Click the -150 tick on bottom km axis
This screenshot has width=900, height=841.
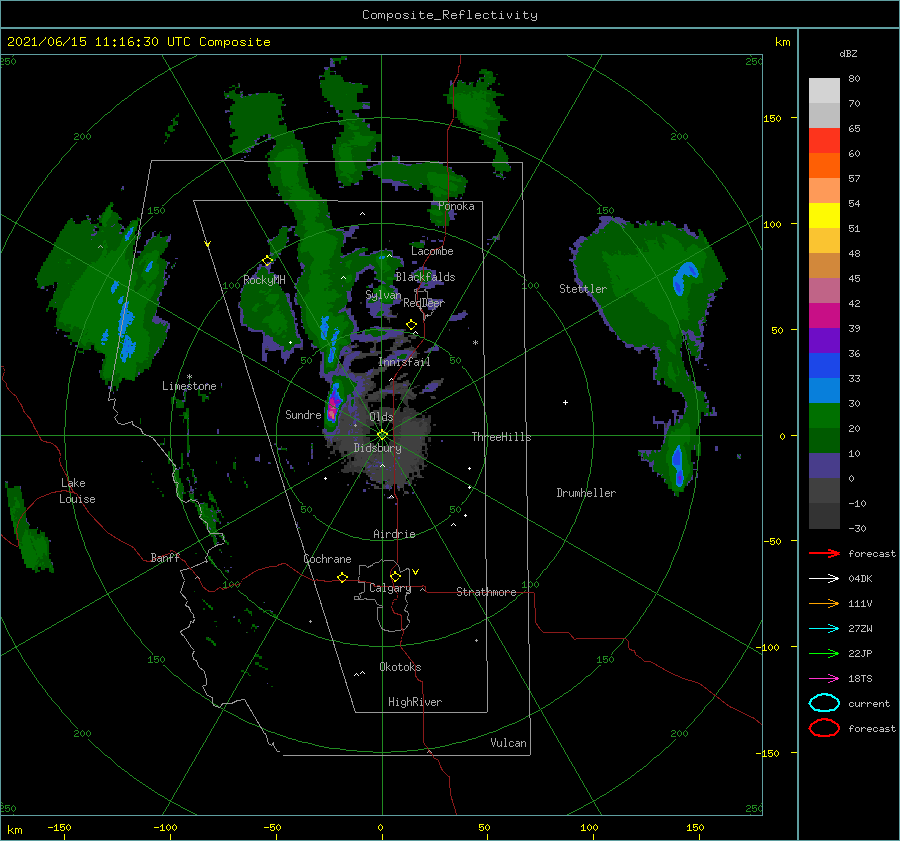tap(59, 827)
